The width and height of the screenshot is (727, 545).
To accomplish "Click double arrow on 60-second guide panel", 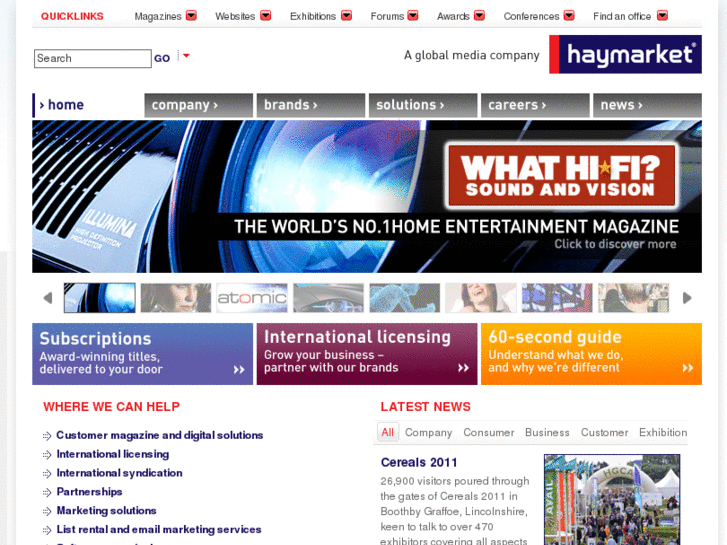I will (x=688, y=368).
